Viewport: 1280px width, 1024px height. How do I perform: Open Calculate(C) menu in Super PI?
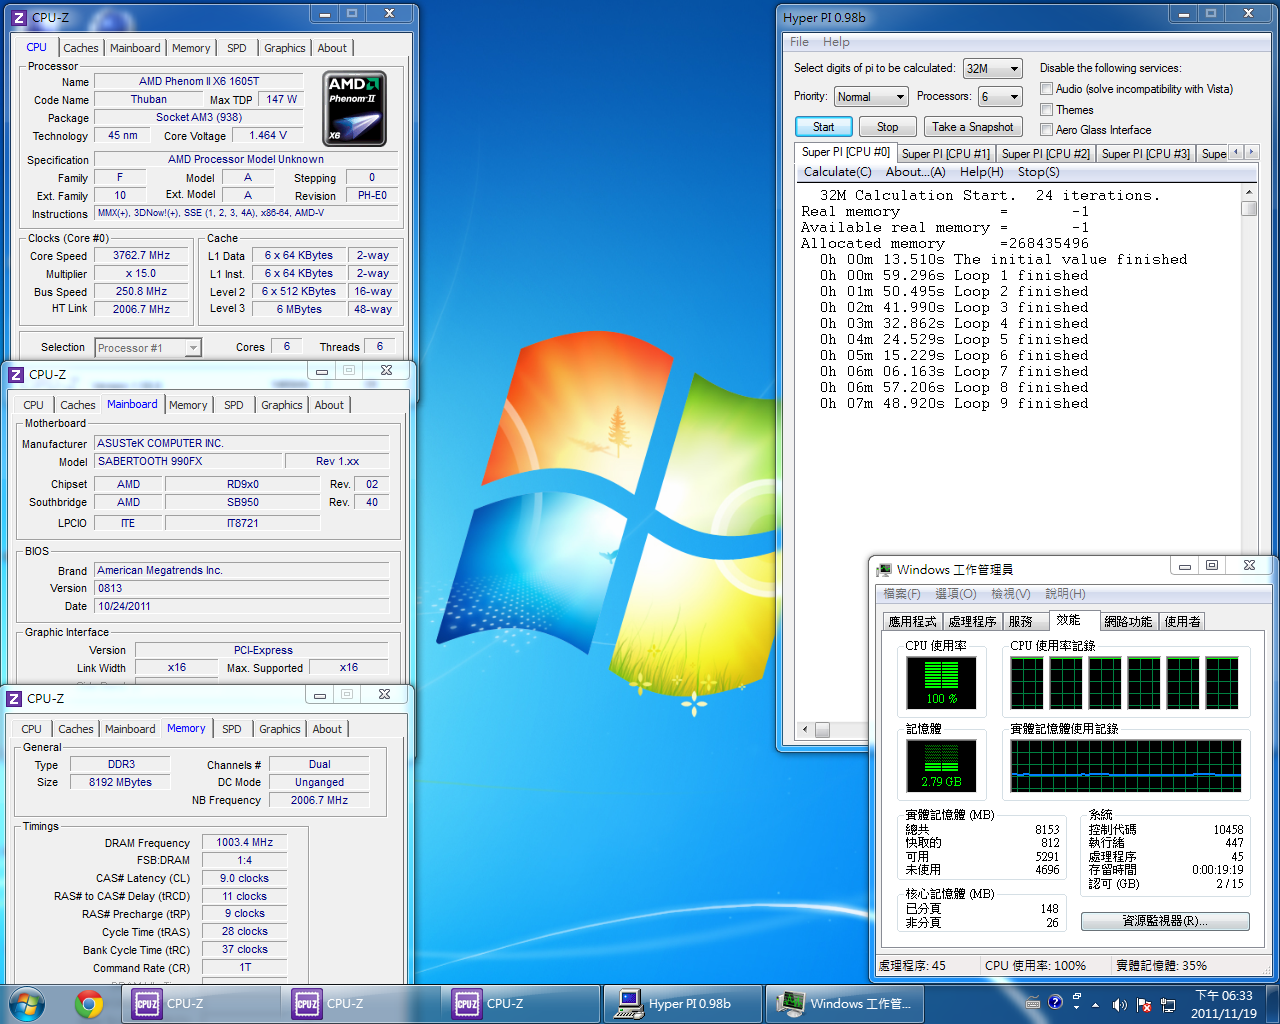point(837,172)
